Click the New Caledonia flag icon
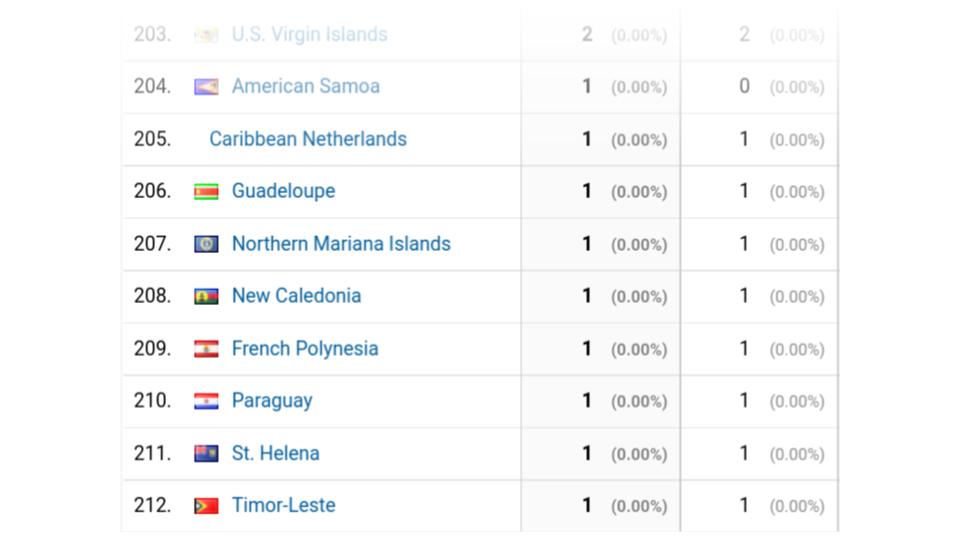 [206, 296]
